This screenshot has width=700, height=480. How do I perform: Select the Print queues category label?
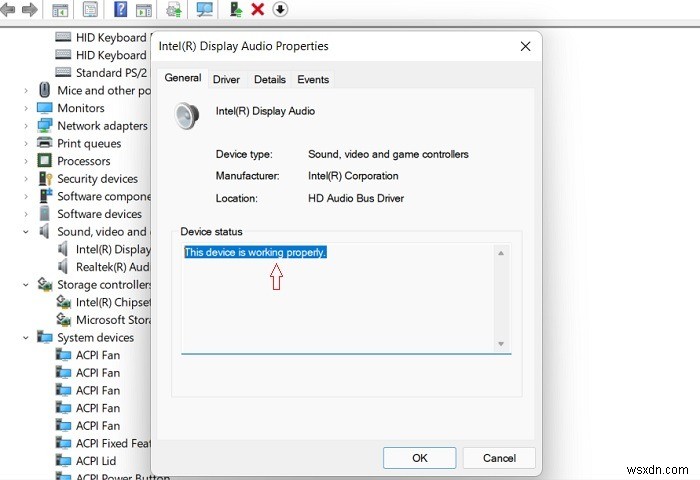[89, 143]
